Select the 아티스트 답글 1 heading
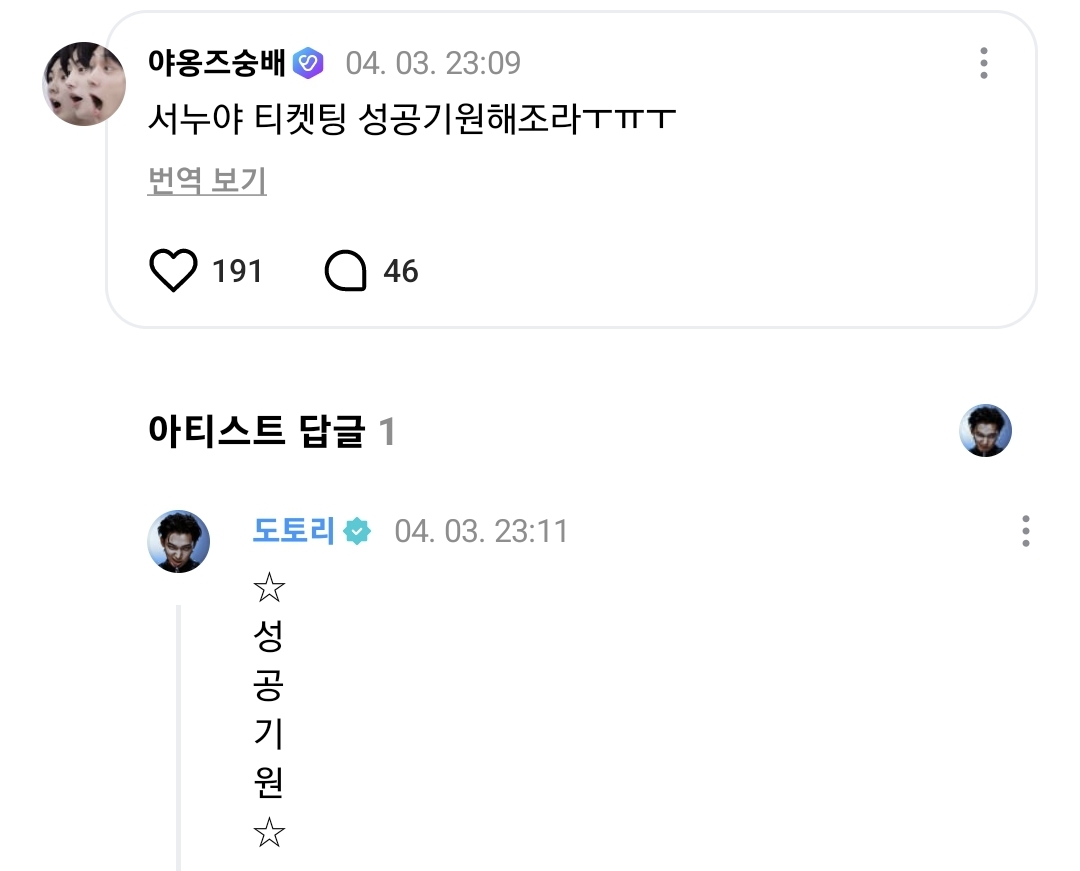 point(271,432)
